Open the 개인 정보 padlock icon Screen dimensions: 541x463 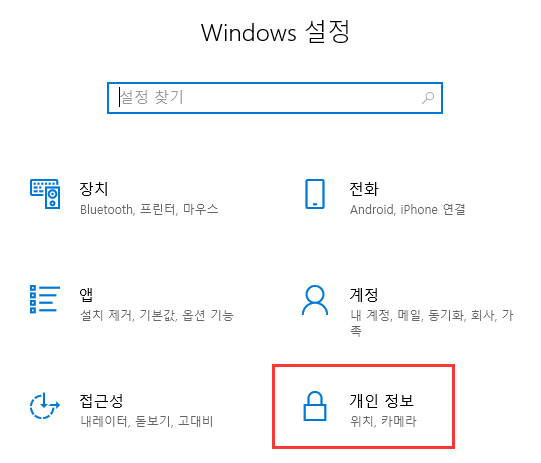[315, 406]
